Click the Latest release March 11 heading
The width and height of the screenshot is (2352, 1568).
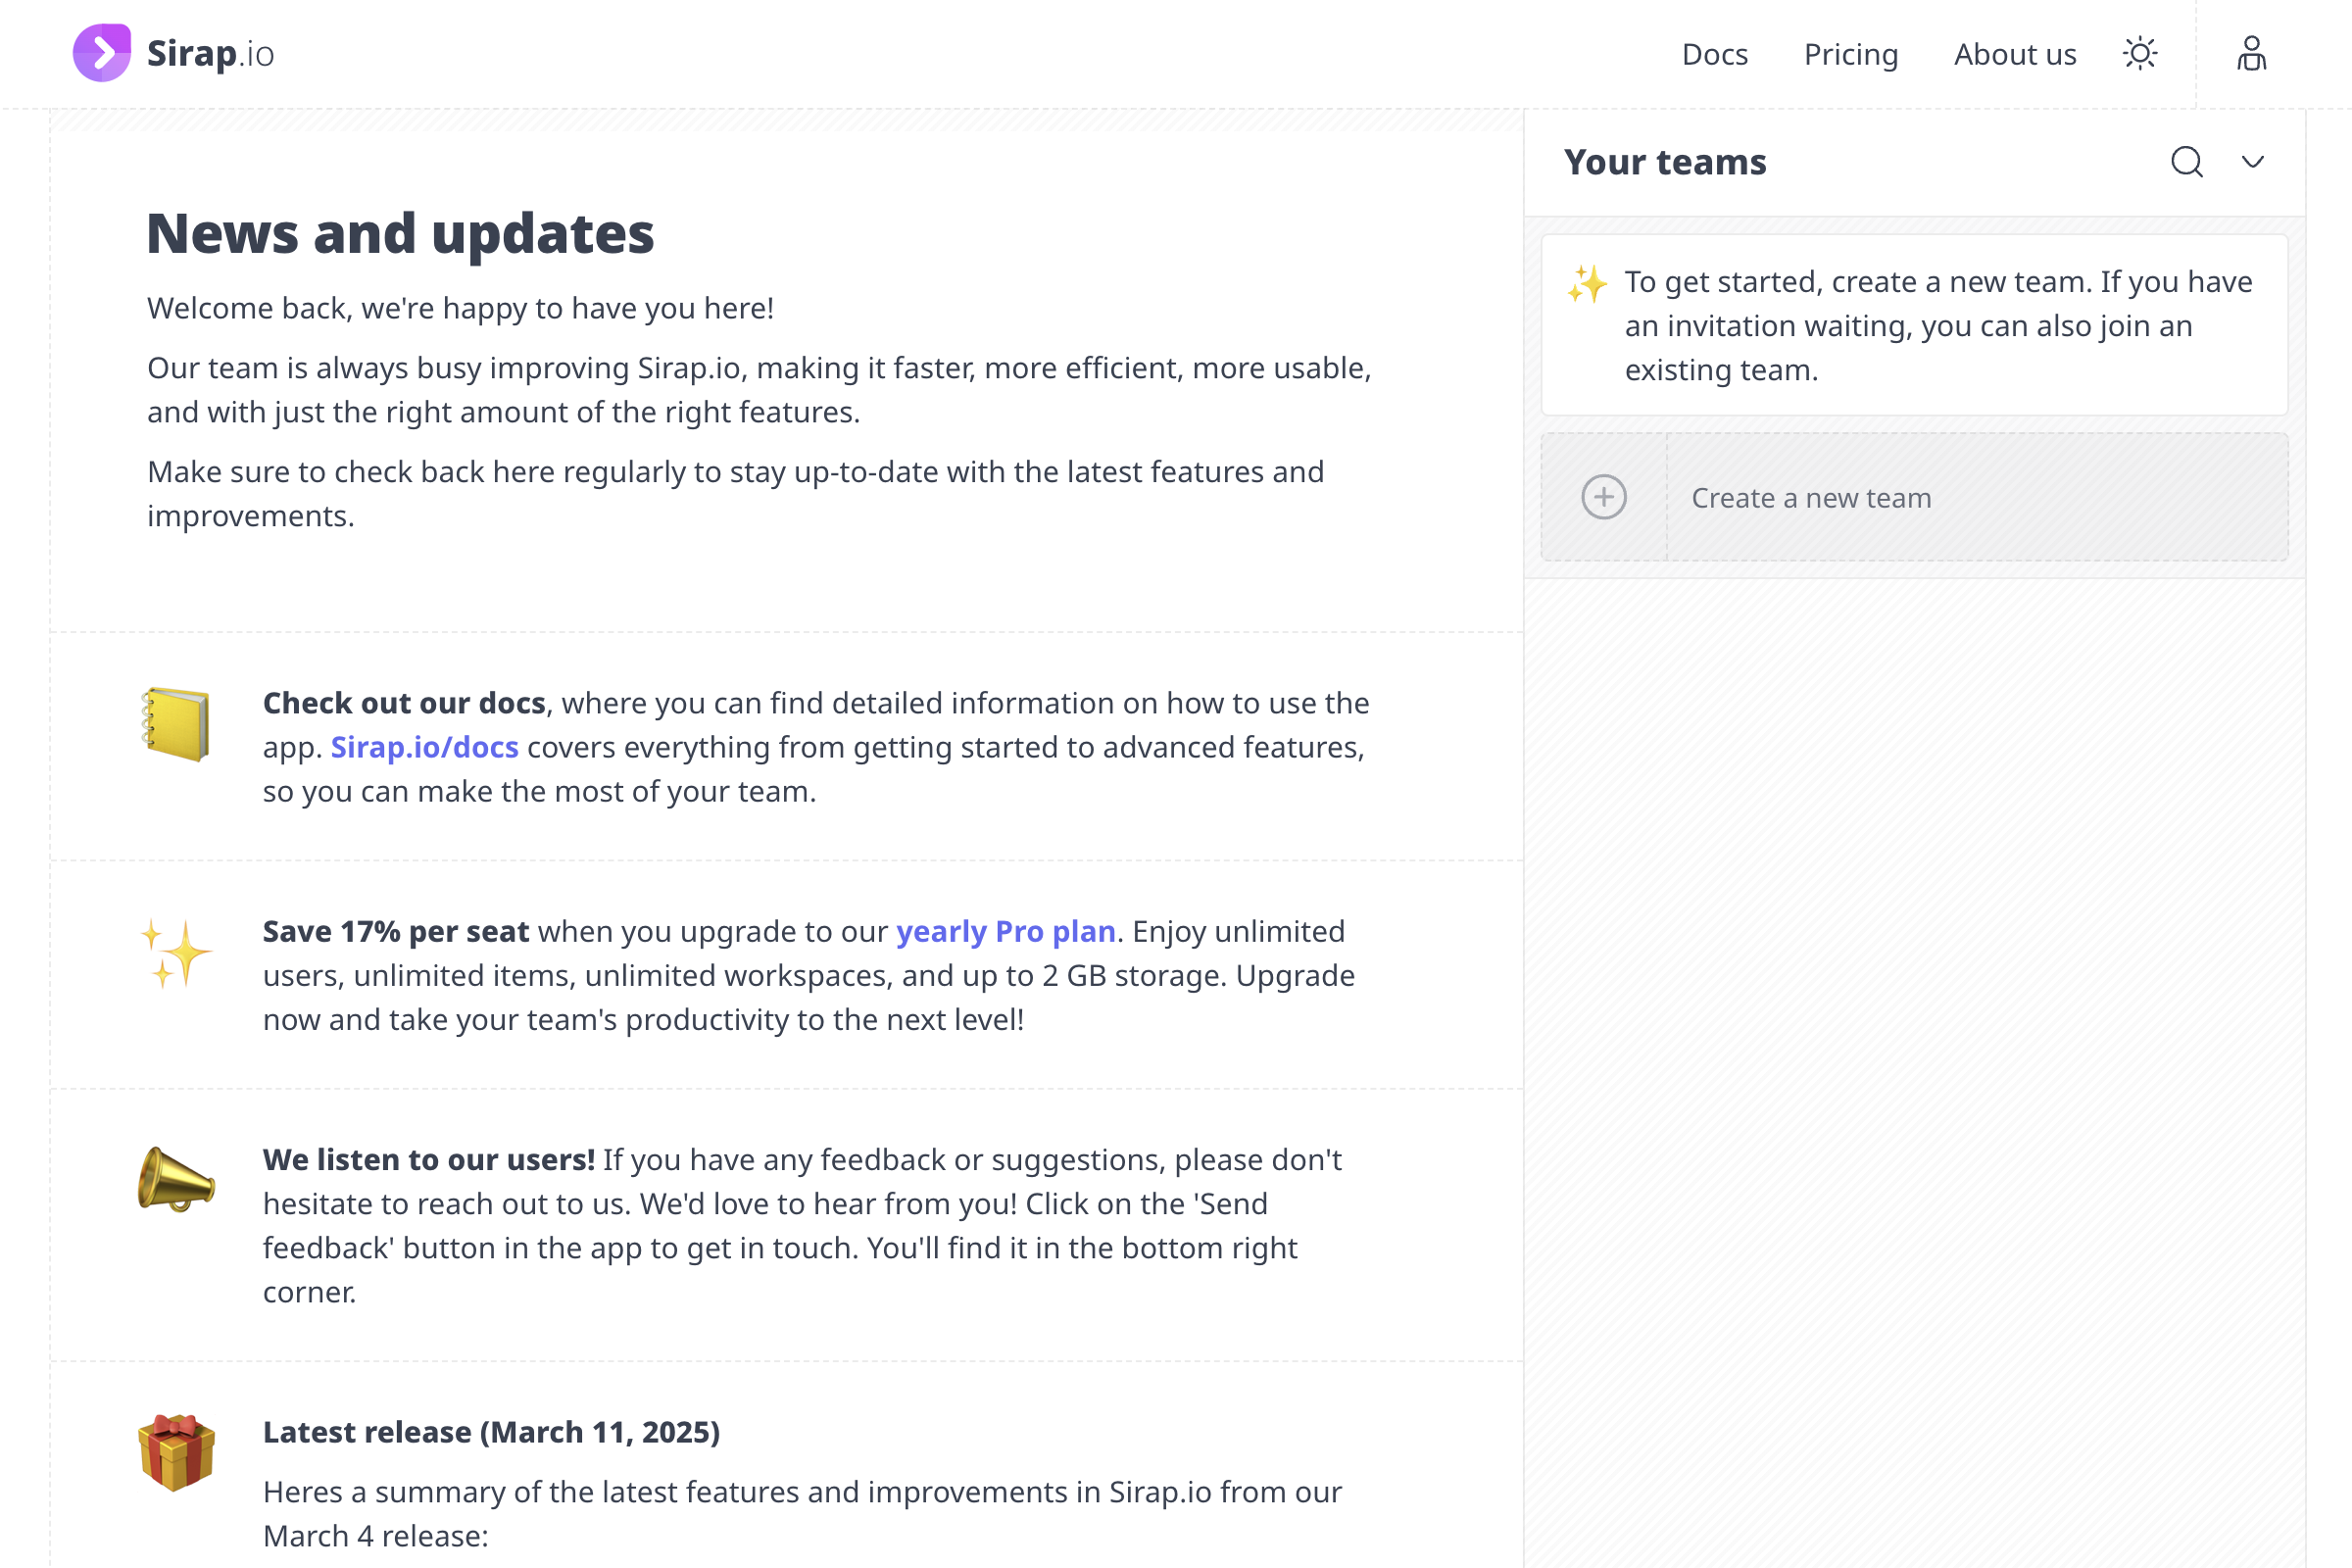[491, 1432]
